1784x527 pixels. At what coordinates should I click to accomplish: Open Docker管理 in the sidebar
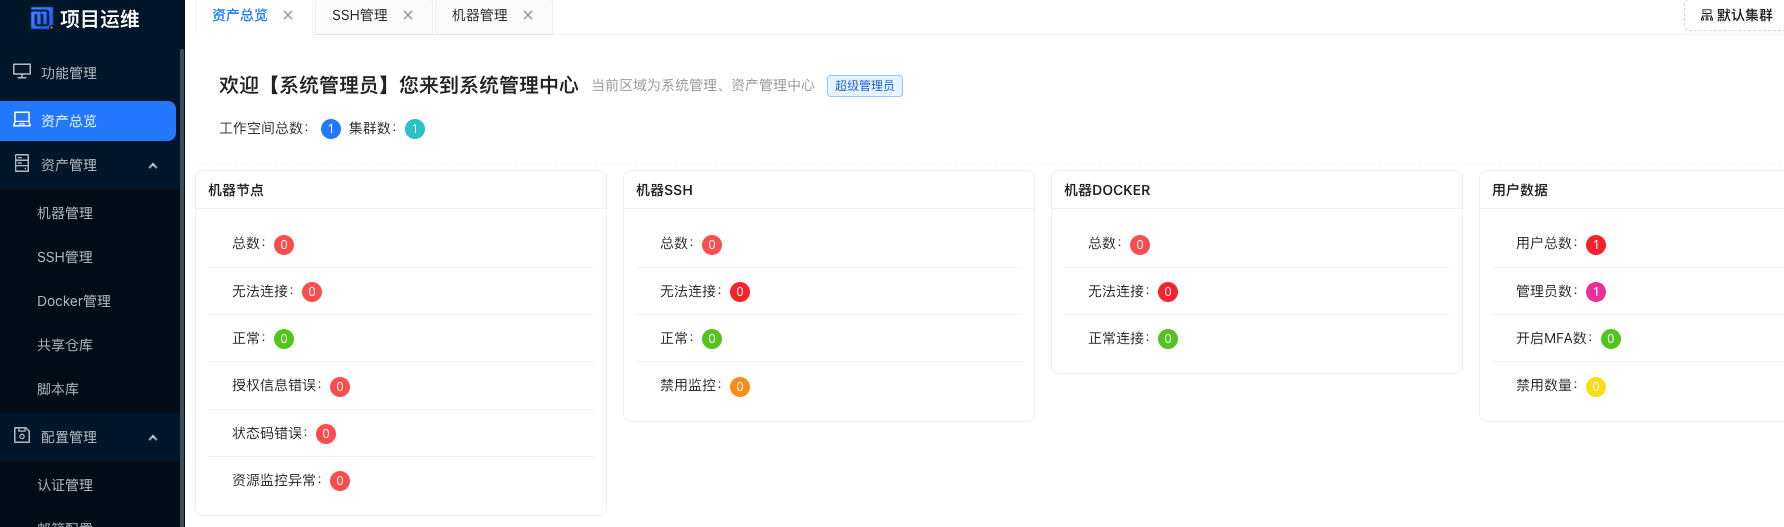(74, 301)
